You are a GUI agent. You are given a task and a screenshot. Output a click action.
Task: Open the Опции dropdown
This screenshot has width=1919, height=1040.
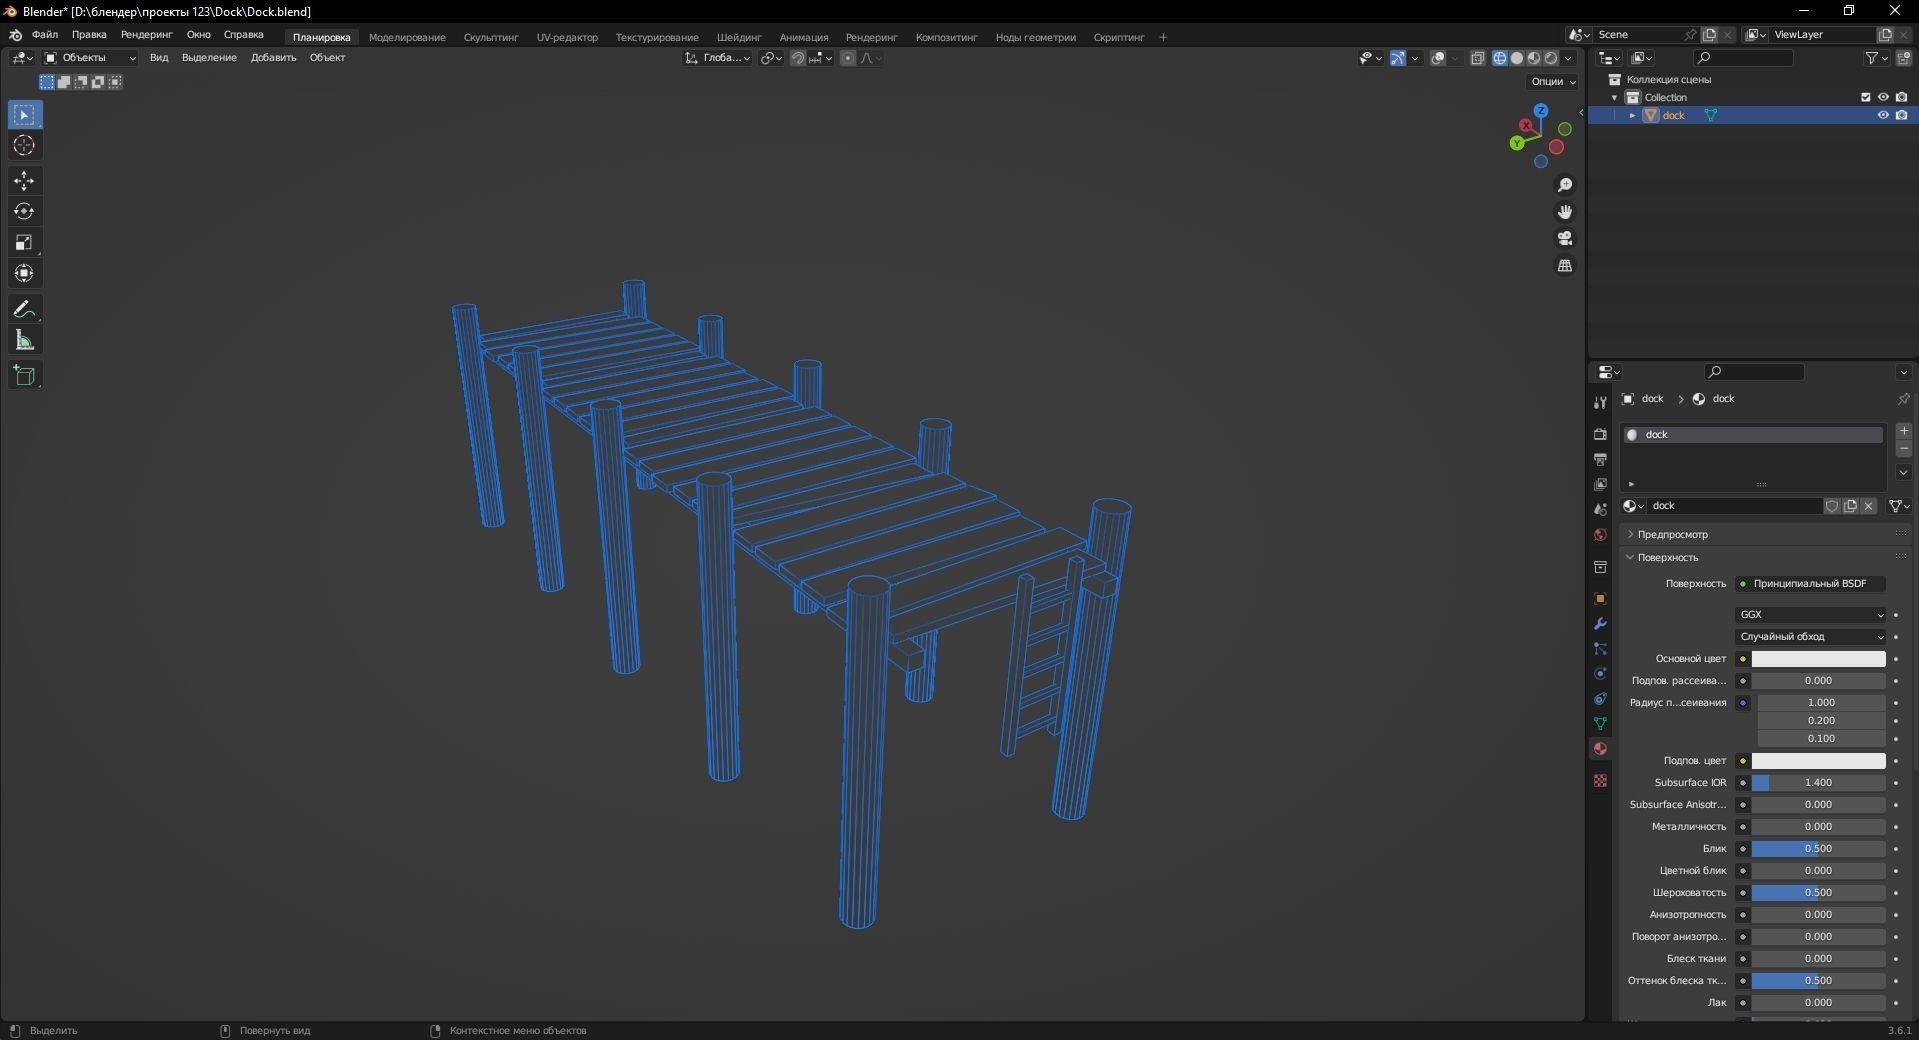(1553, 82)
